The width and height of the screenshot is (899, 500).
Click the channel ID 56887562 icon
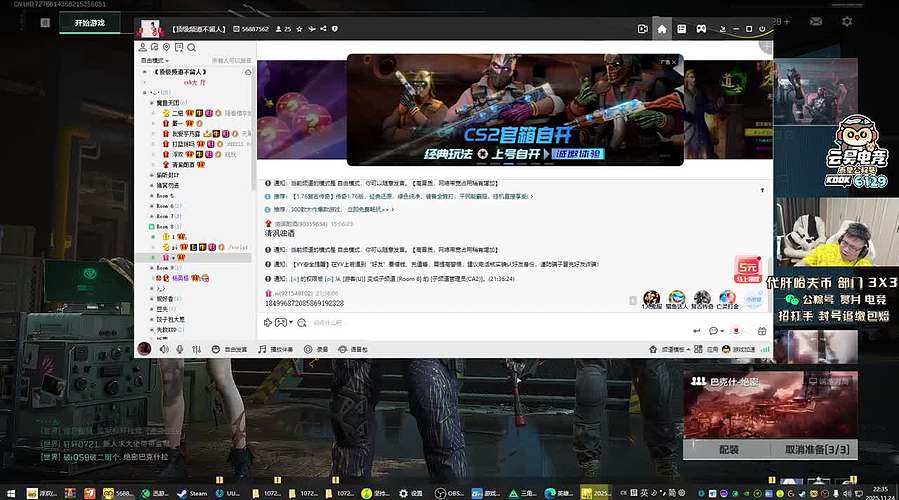tap(236, 29)
